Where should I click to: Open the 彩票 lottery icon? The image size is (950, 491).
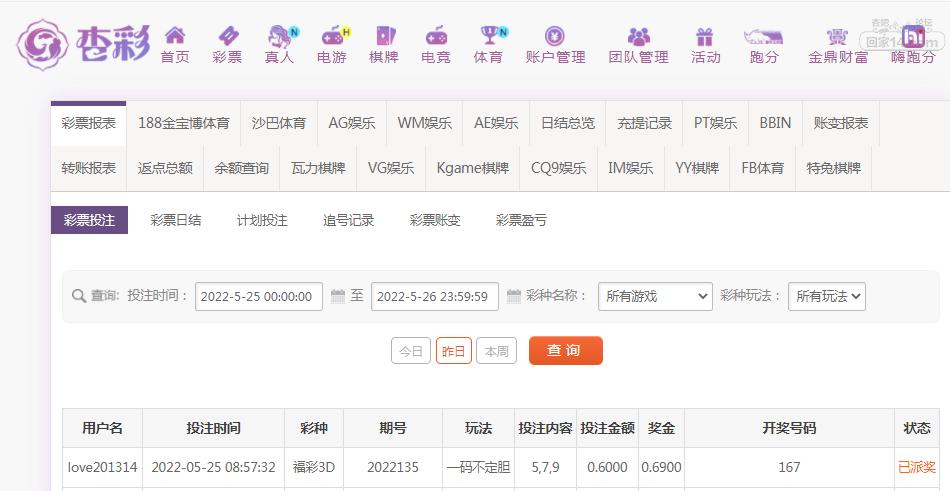(227, 37)
